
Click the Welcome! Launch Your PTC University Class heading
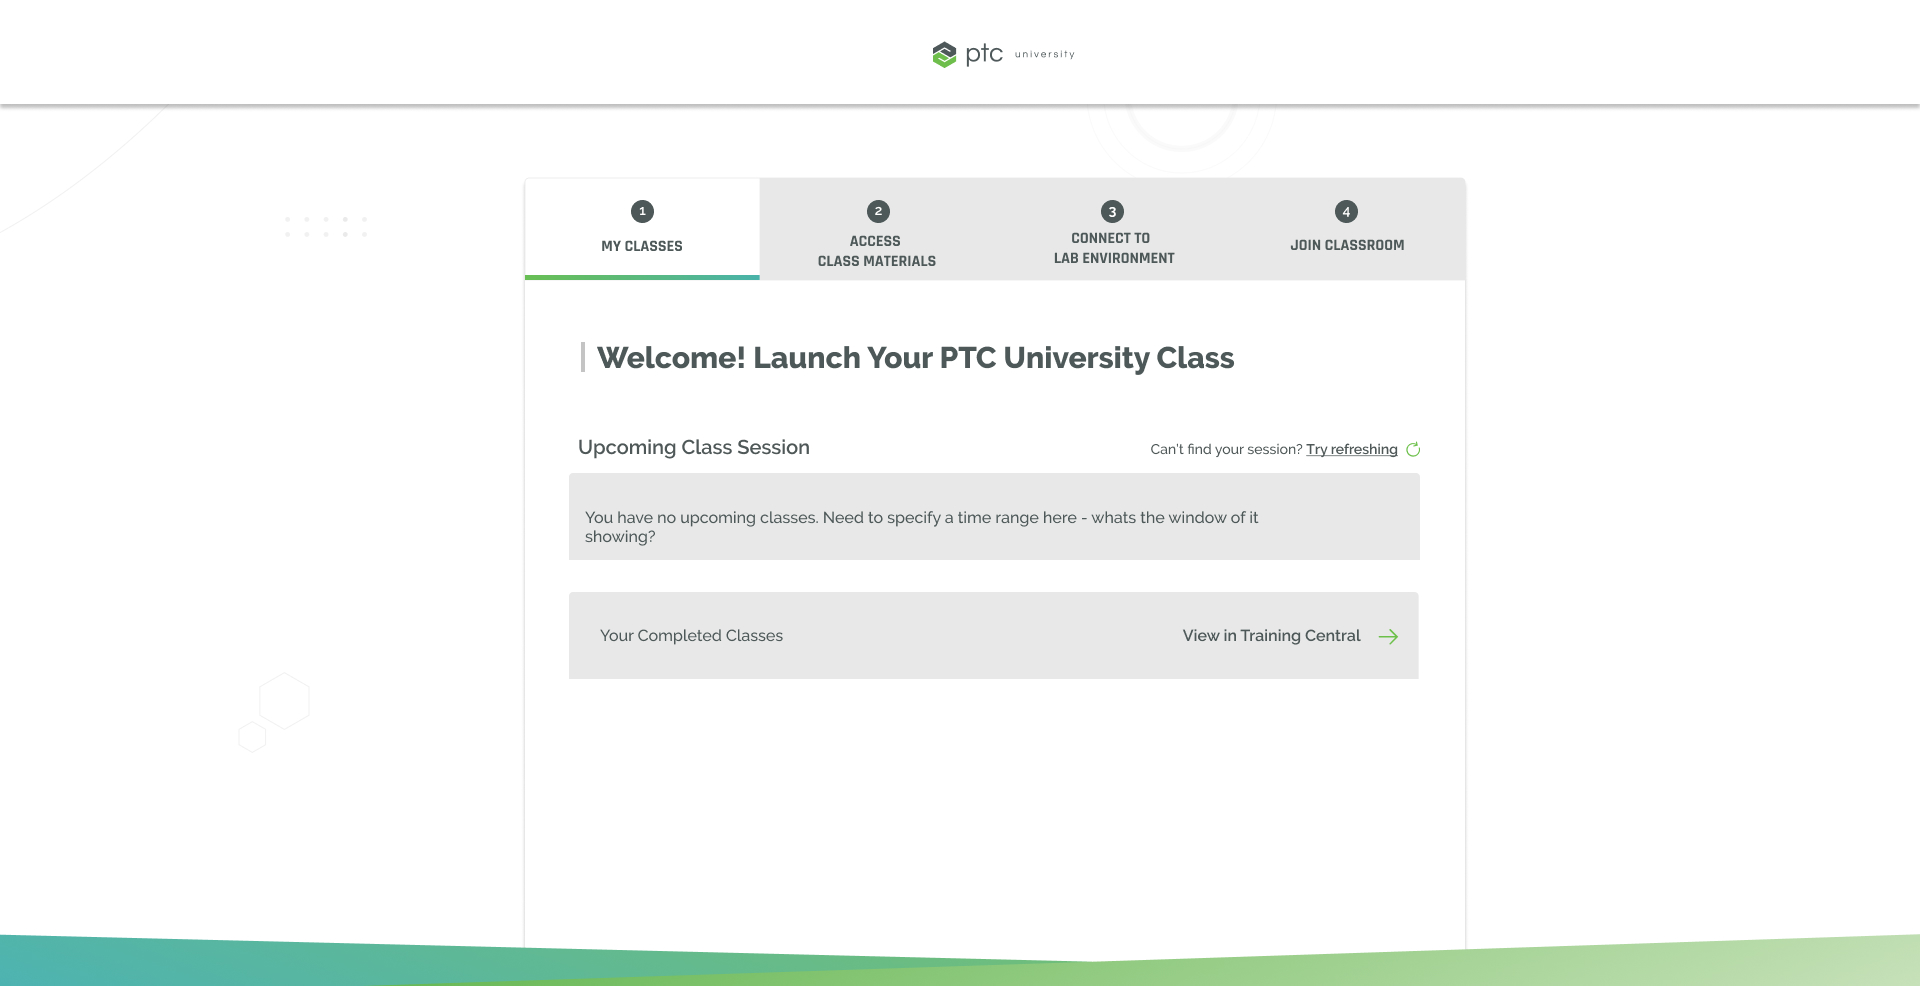915,358
